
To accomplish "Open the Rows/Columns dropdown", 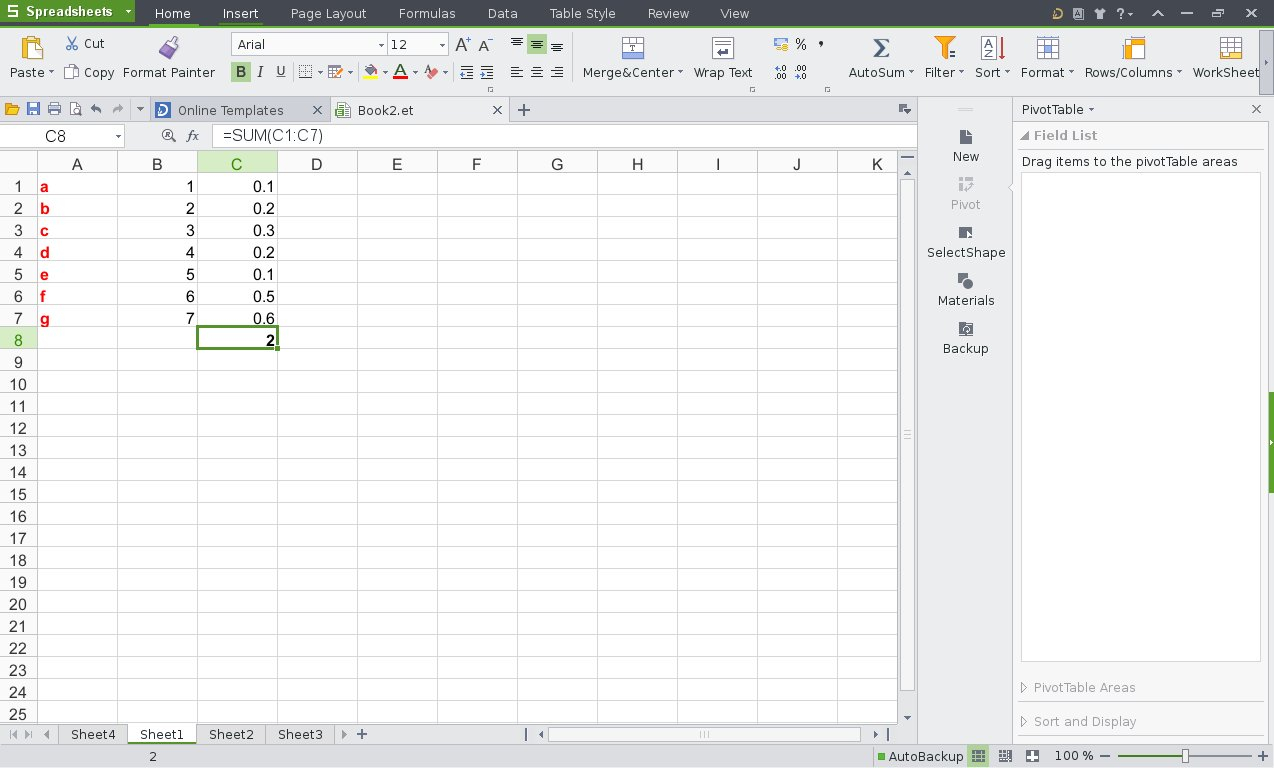I will pos(1179,73).
